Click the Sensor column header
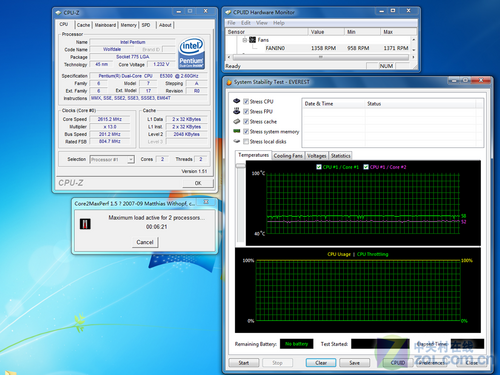Screen dimensions: 500x375 click(266, 32)
